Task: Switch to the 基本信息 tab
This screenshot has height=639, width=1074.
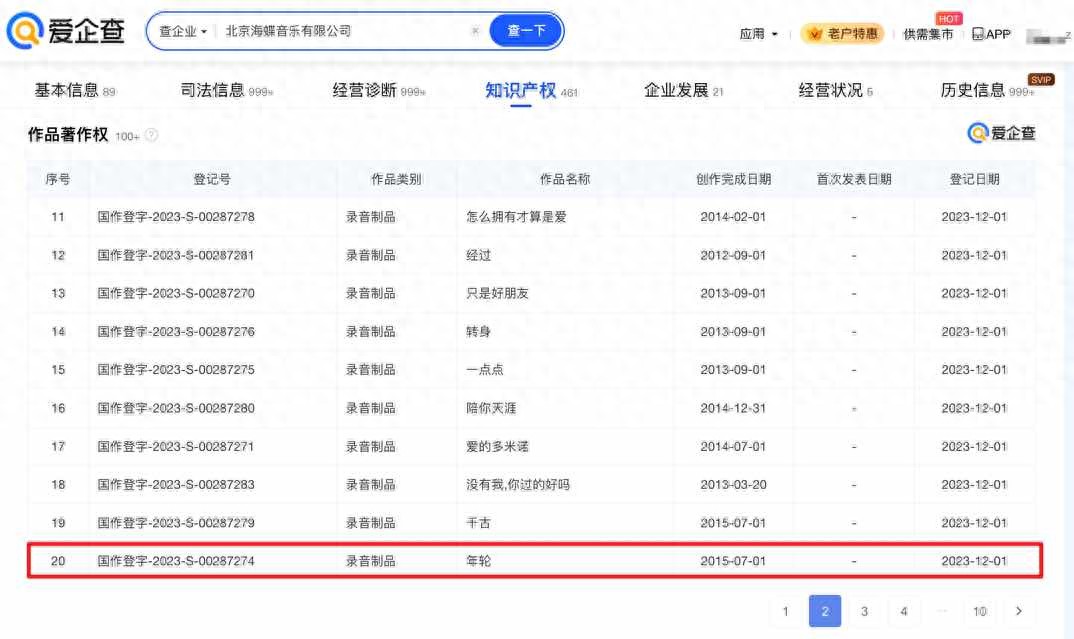Action: 66,90
